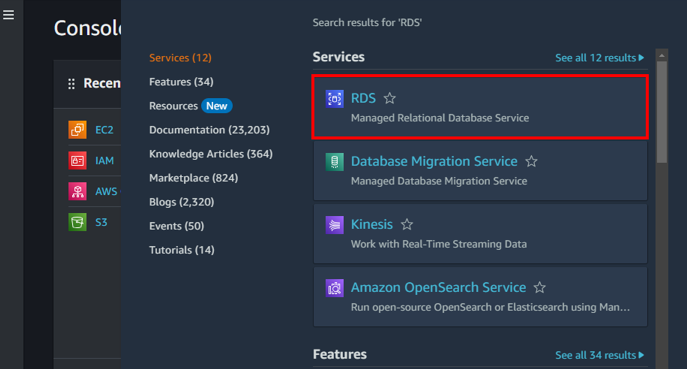Image resolution: width=687 pixels, height=369 pixels.
Task: Click See all 34 results
Action: pyautogui.click(x=599, y=355)
